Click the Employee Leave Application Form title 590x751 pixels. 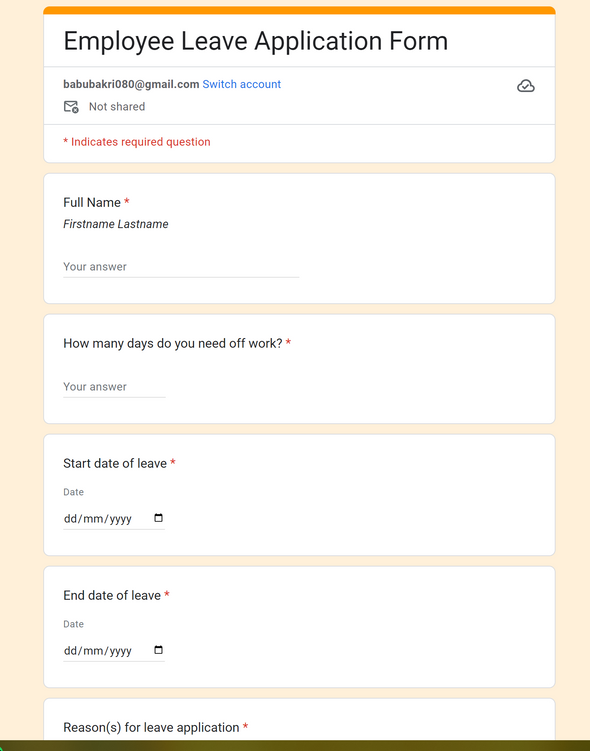coord(256,41)
